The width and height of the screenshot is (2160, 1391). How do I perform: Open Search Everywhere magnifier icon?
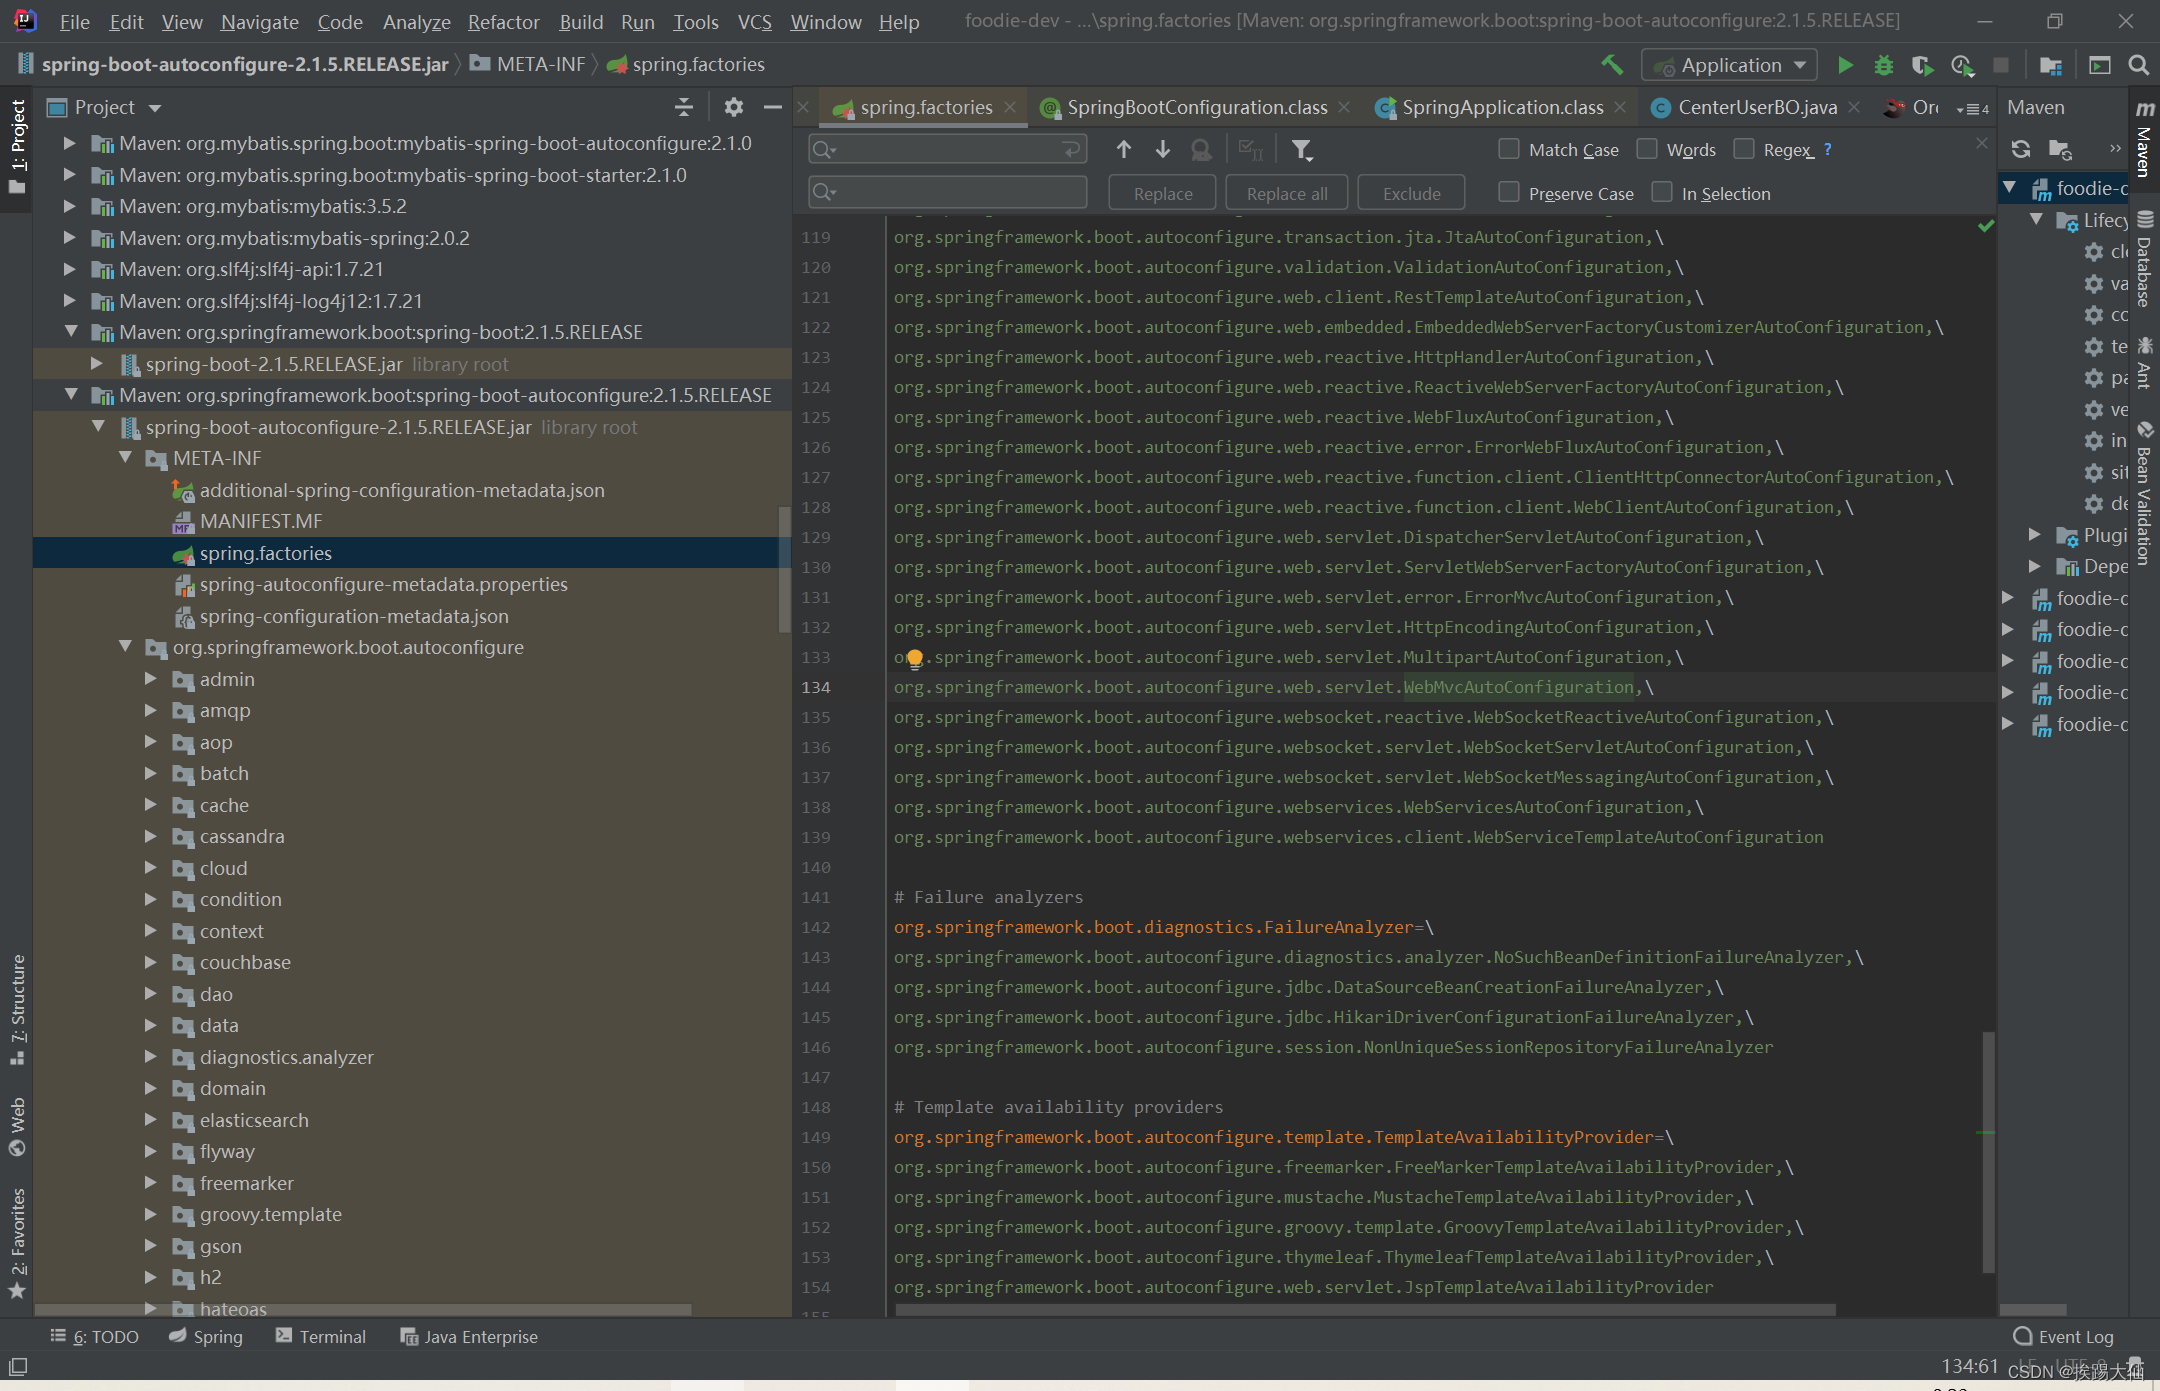coord(2138,65)
